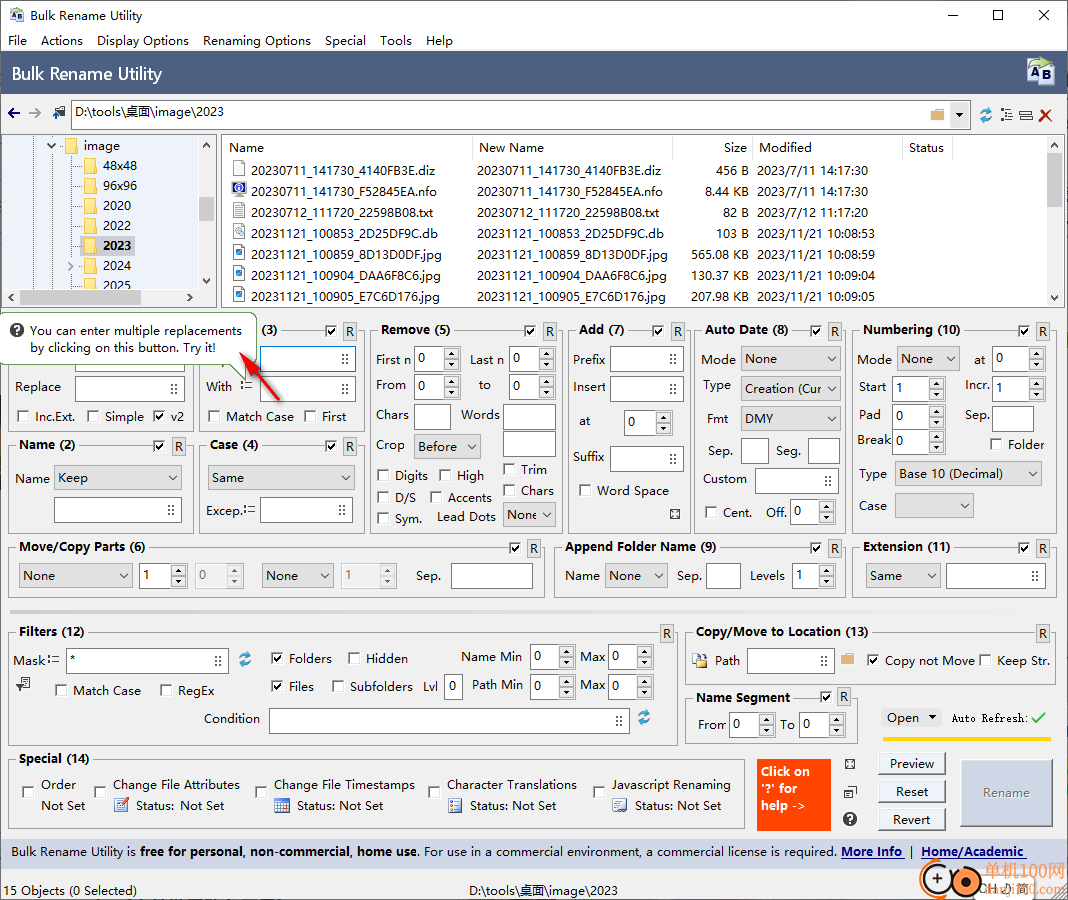Open the Character Translations icon
This screenshot has width=1068, height=900.
tap(455, 805)
